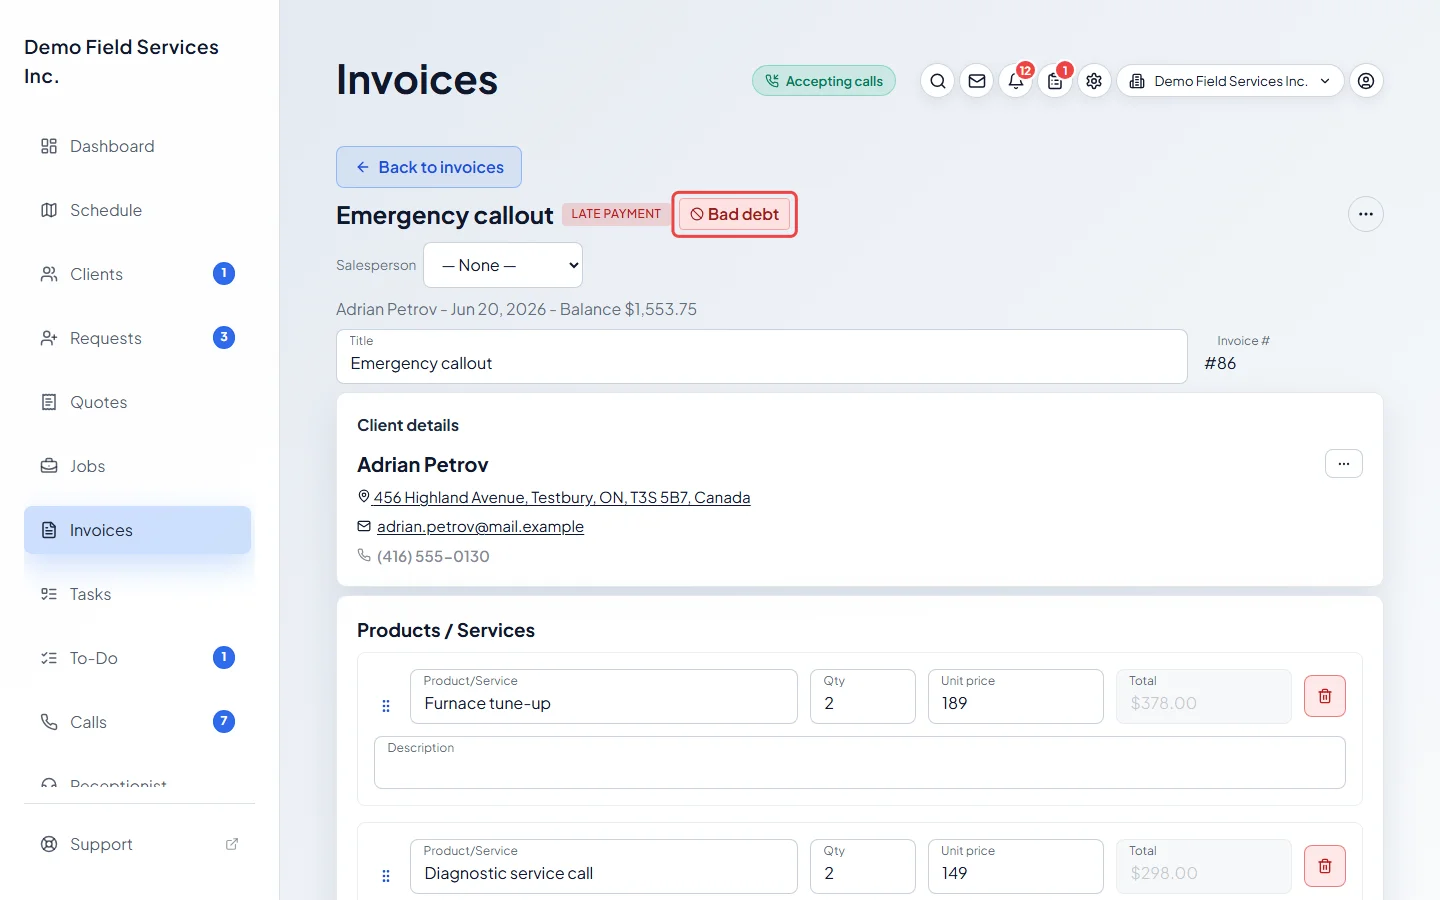Open Tasks in sidebar

138,594
